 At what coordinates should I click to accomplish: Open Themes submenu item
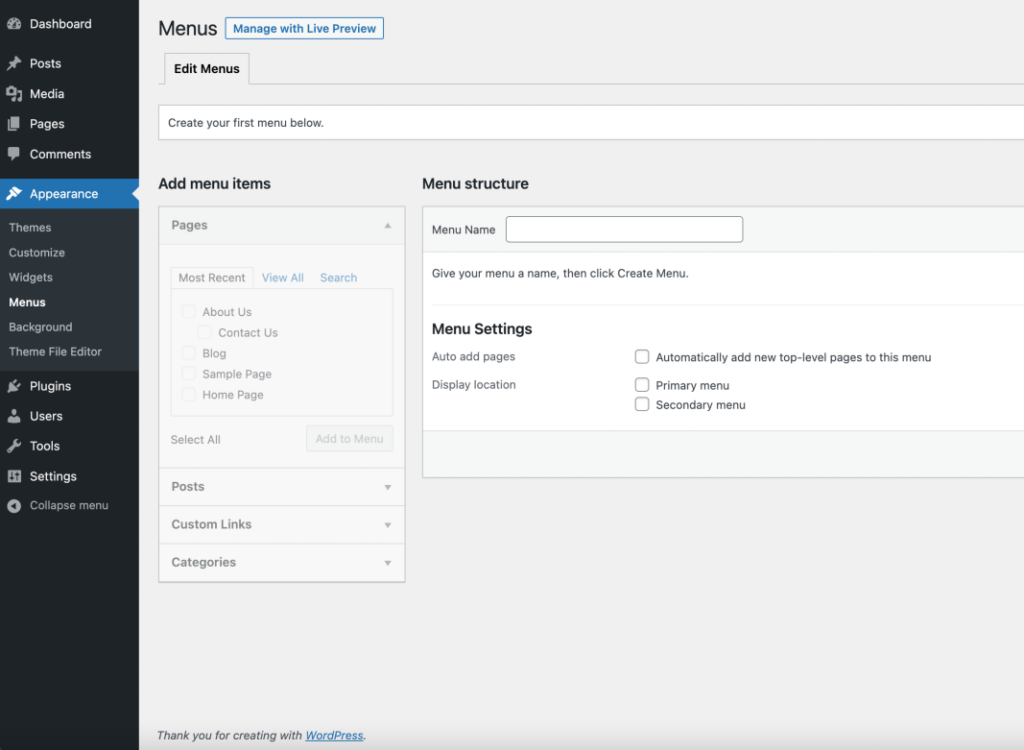(x=30, y=227)
